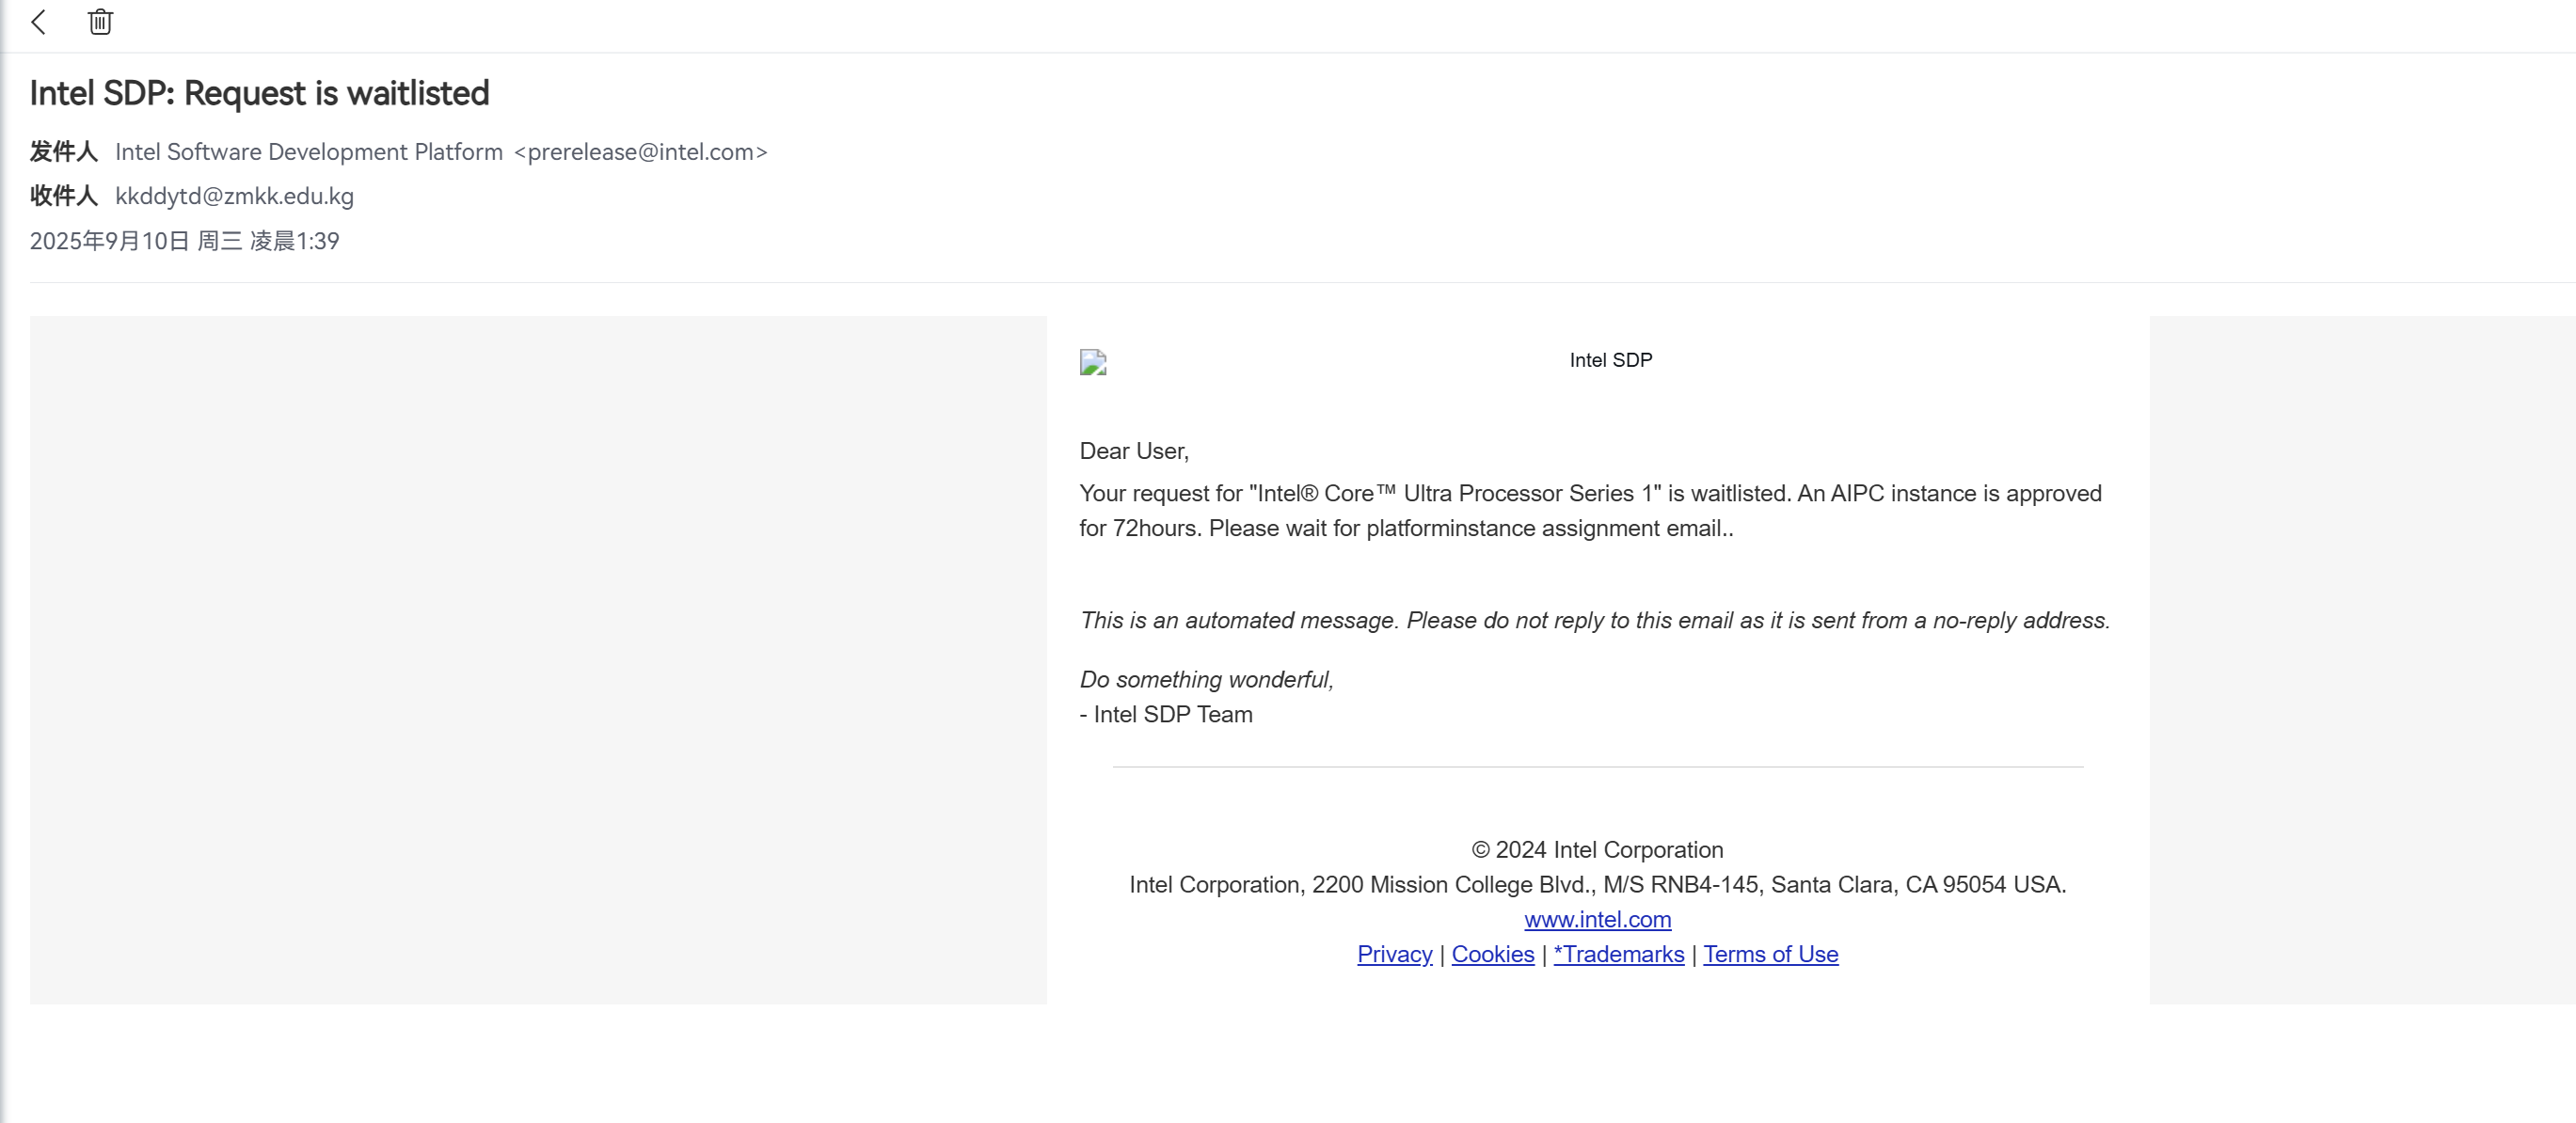Screen dimensions: 2576x1123
Task: Click the email date line
Action: pyautogui.click(x=184, y=241)
